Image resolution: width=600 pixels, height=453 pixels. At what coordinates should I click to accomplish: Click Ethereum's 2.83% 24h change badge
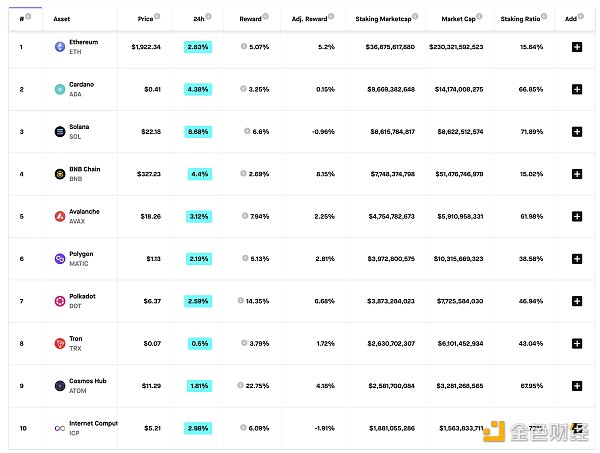pyautogui.click(x=198, y=47)
